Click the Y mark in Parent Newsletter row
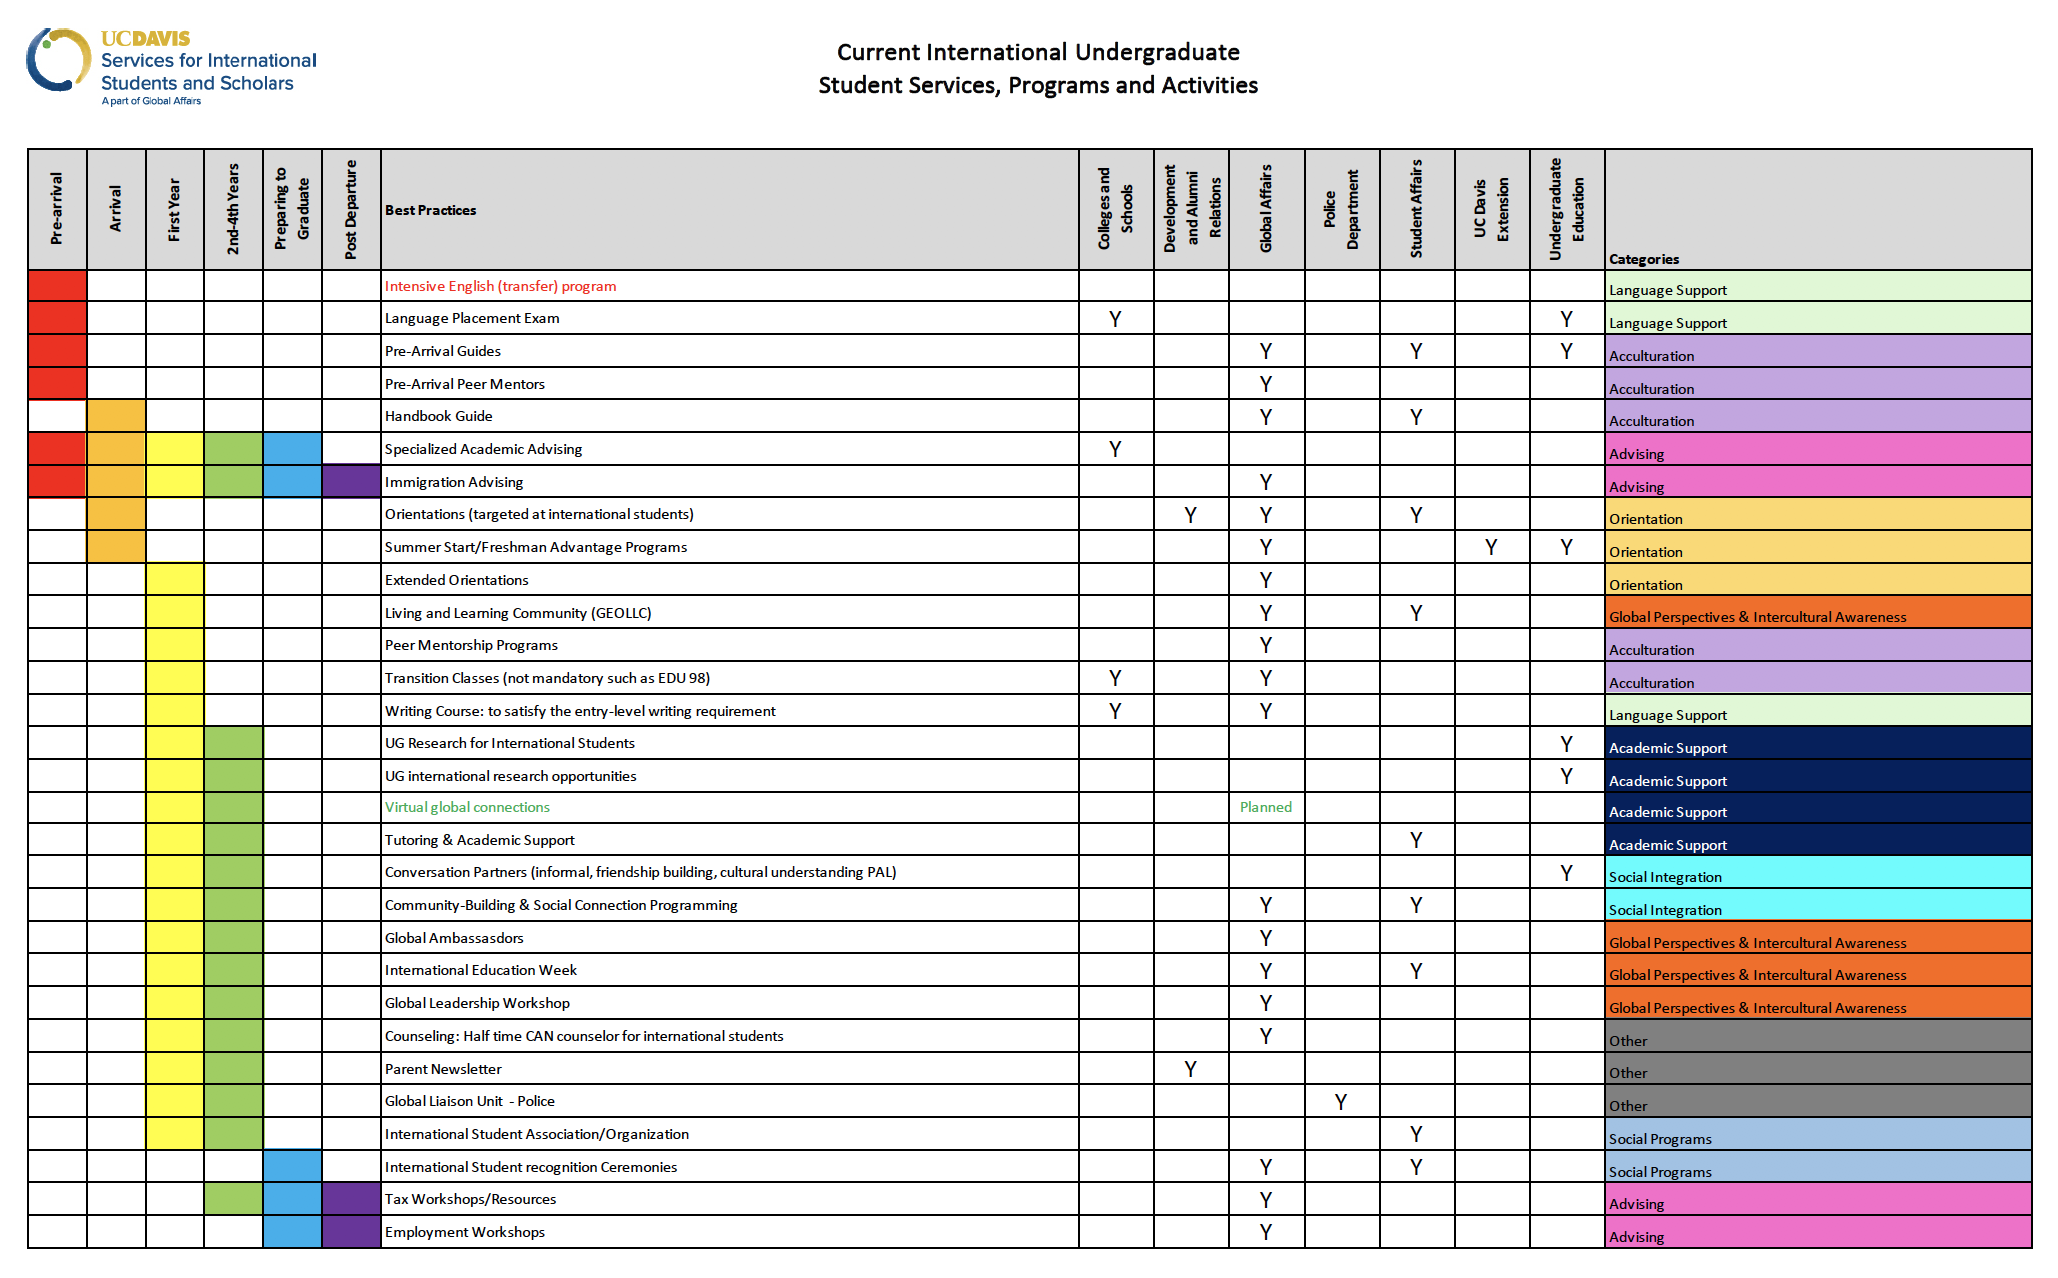The image size is (2058, 1278). (x=1190, y=1069)
